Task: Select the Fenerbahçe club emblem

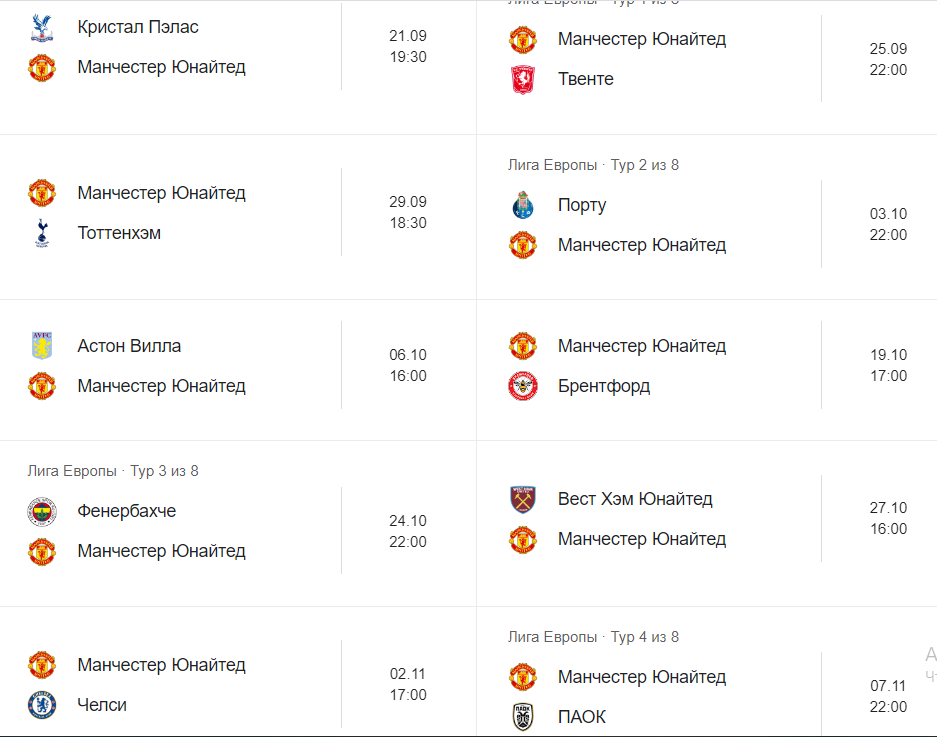Action: coord(42,511)
